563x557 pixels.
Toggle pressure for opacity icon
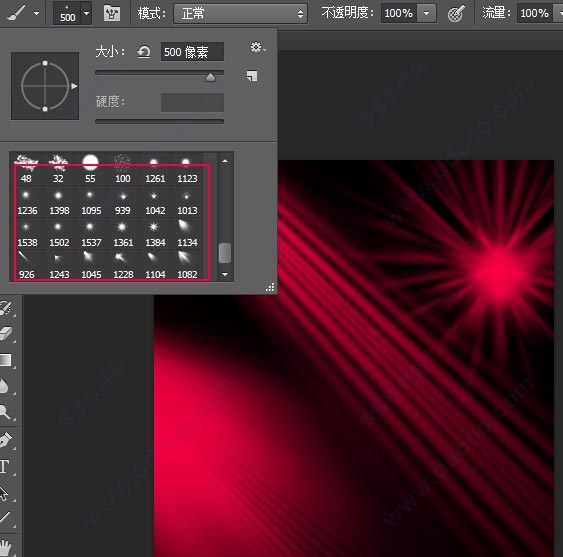tap(456, 14)
